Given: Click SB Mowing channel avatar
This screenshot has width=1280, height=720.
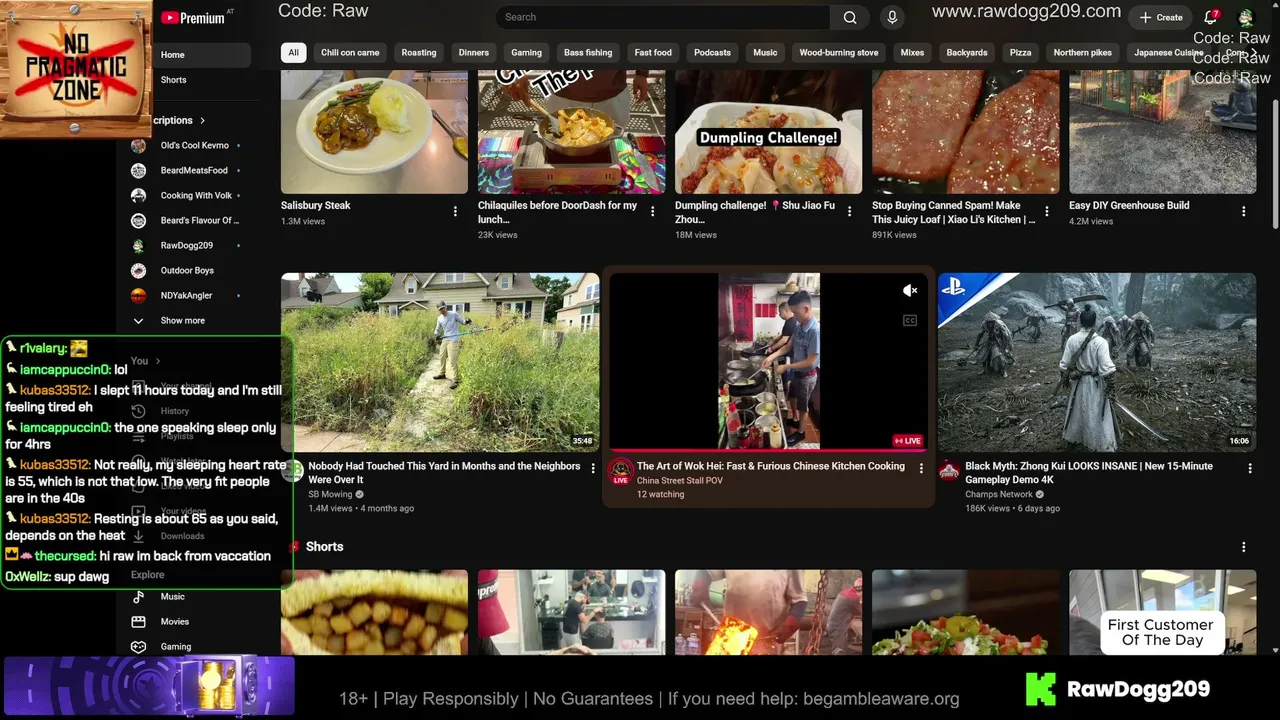Looking at the screenshot, I should 292,471.
